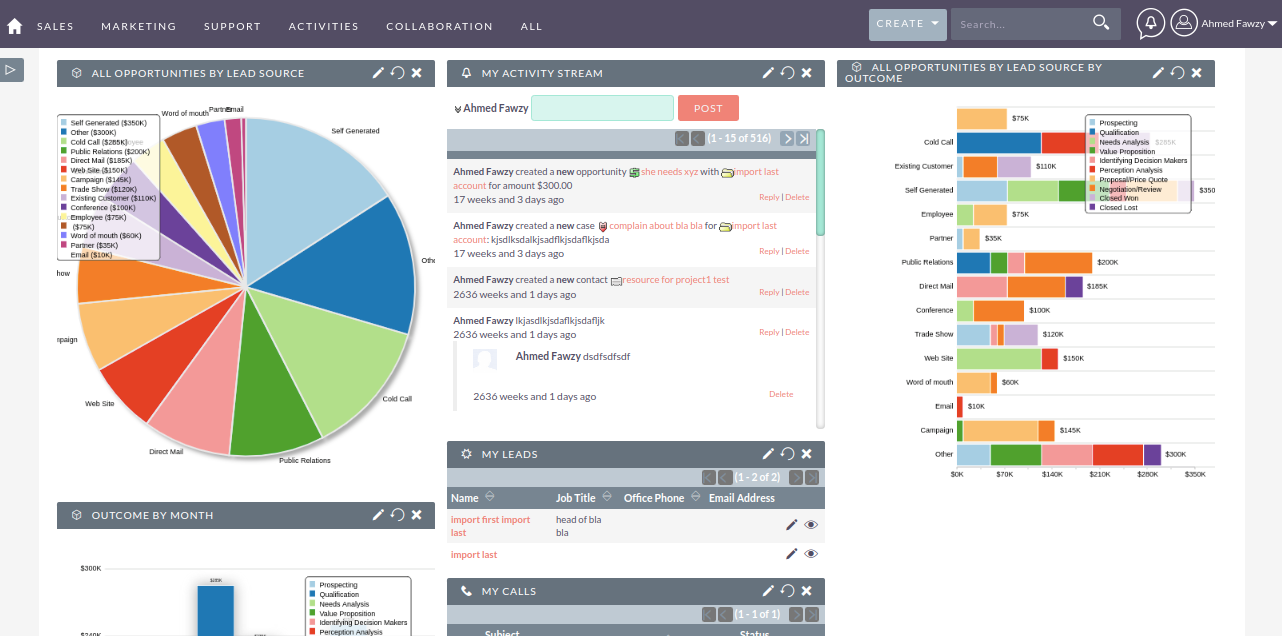Viewport: 1282px width, 636px height.
Task: Jump to first page of activity stream
Action: [x=682, y=139]
